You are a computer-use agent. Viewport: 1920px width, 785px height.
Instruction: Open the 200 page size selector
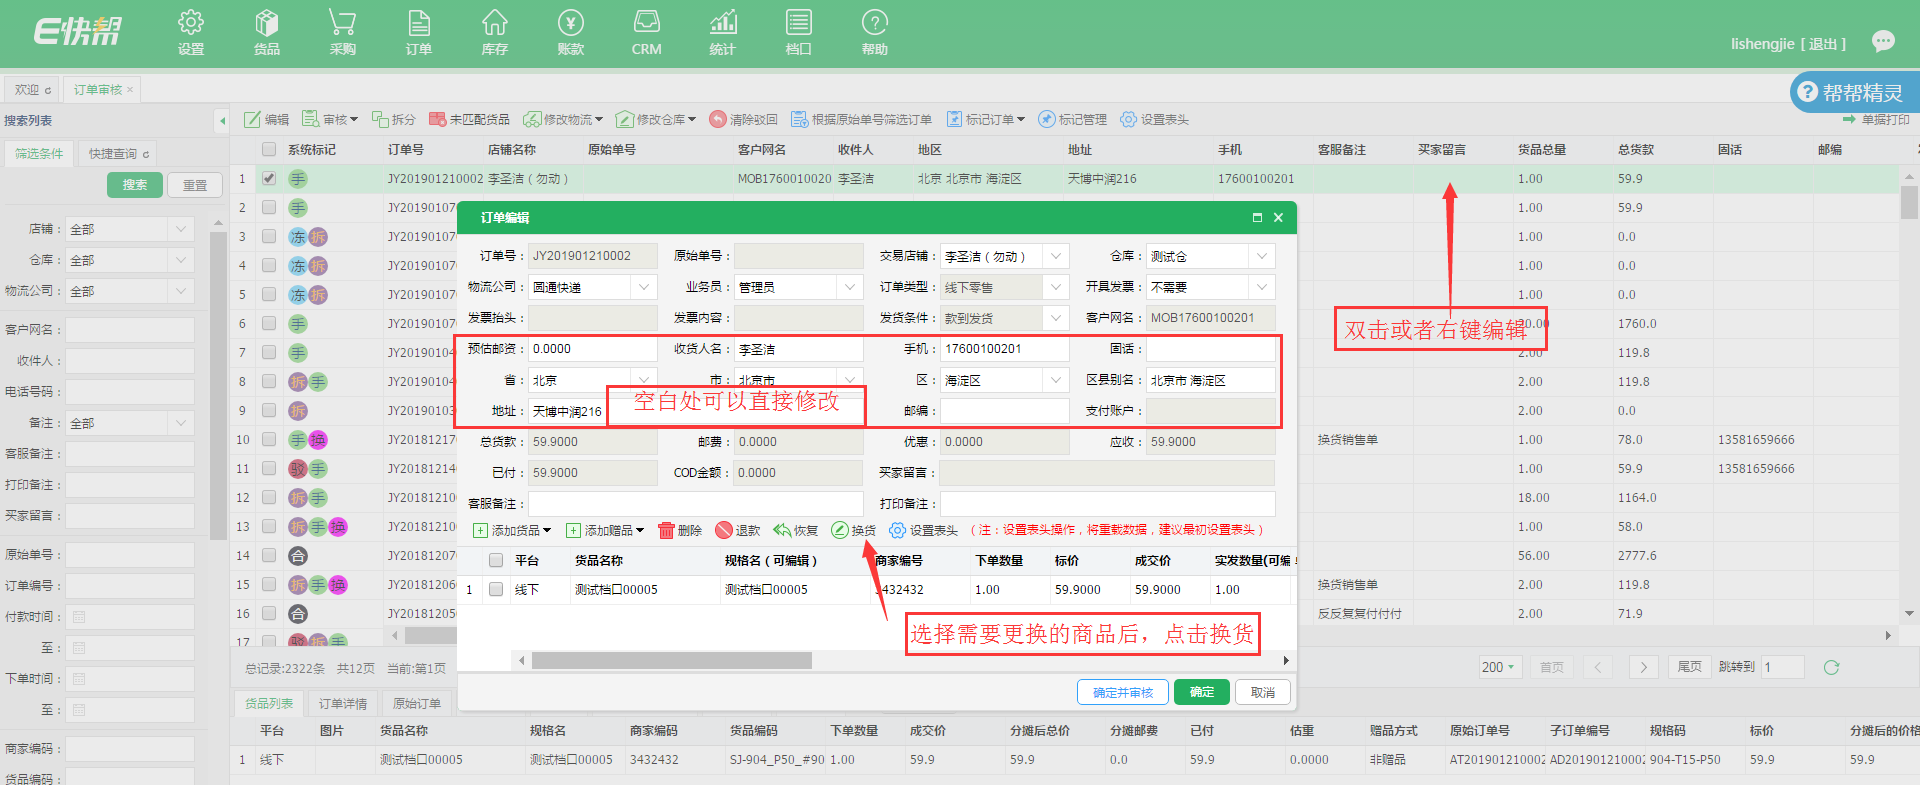(x=1499, y=667)
